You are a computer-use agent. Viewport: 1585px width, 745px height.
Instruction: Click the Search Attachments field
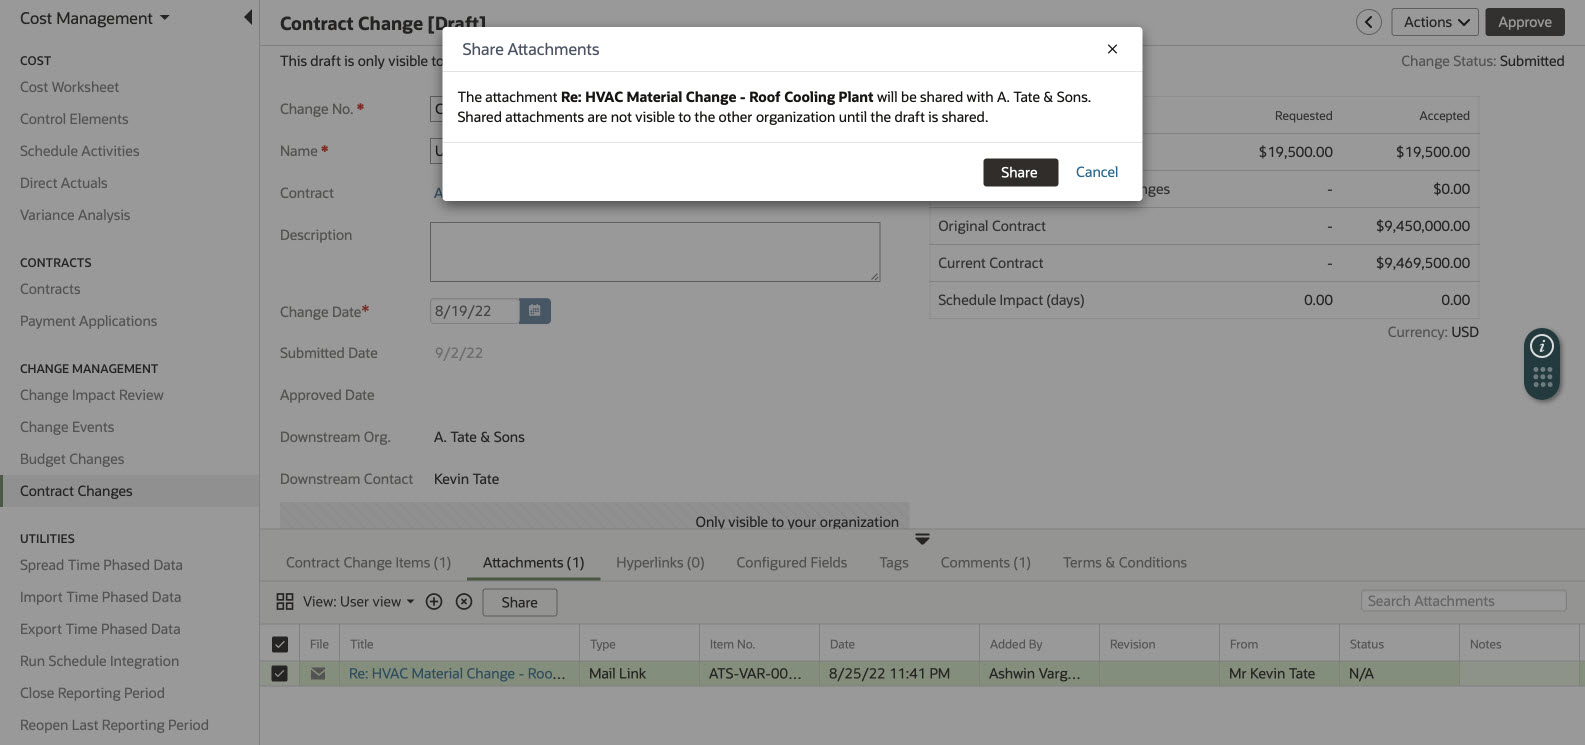pyautogui.click(x=1462, y=601)
